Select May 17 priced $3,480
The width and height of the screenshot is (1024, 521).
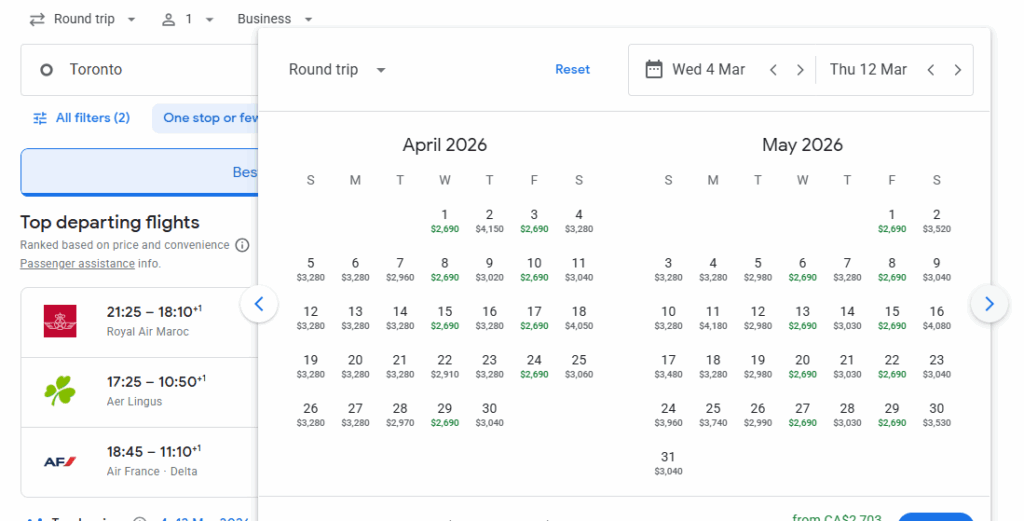coord(668,366)
